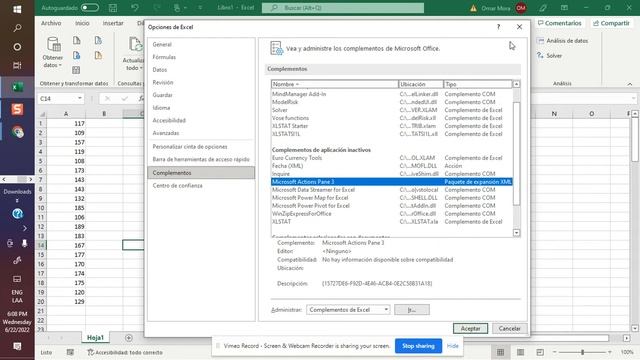Open Barra de herramientas de acceso rápido
Image resolution: width=640 pixels, height=360 pixels.
201,159
